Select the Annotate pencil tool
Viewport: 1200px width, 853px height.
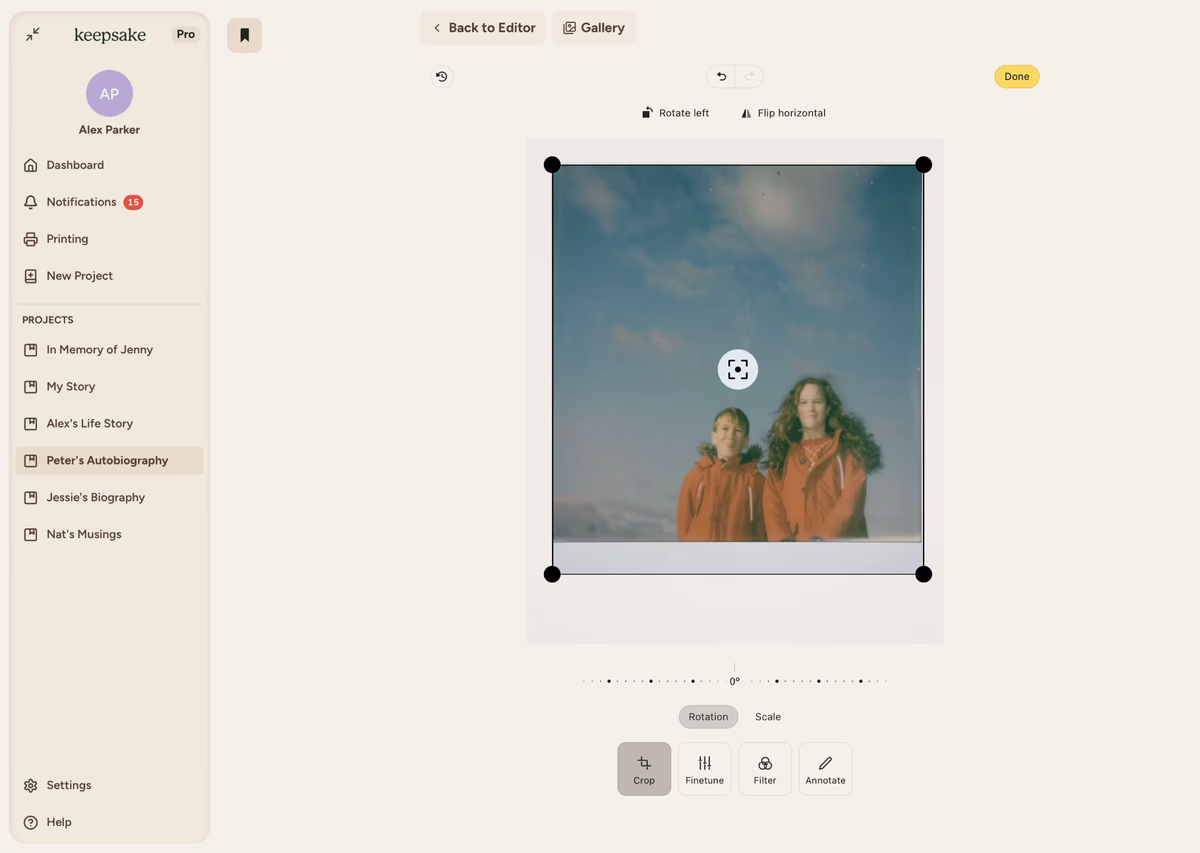point(825,769)
